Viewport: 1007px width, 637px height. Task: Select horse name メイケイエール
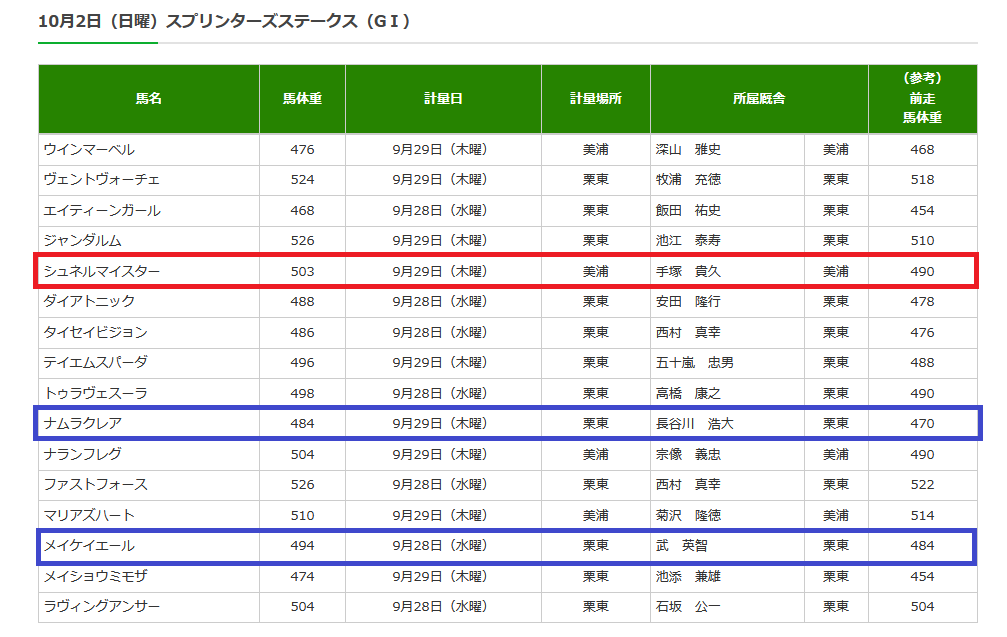pos(89,546)
